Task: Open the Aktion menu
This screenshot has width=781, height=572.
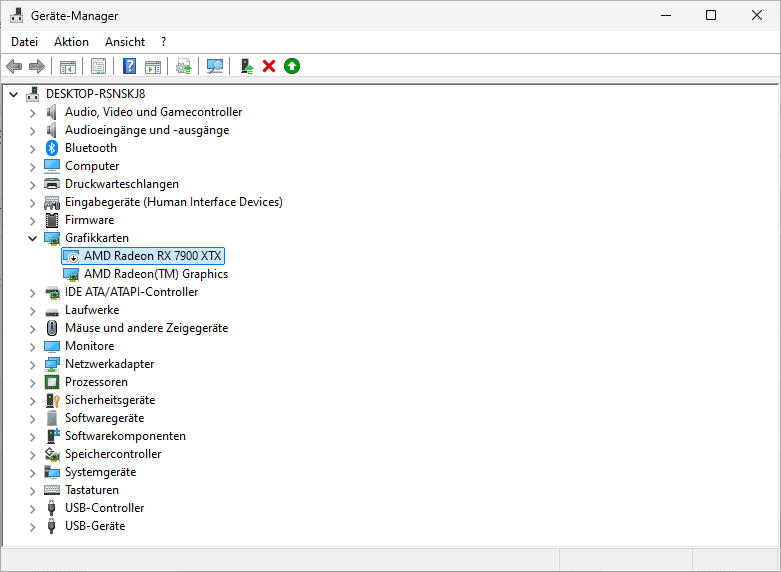Action: [71, 42]
